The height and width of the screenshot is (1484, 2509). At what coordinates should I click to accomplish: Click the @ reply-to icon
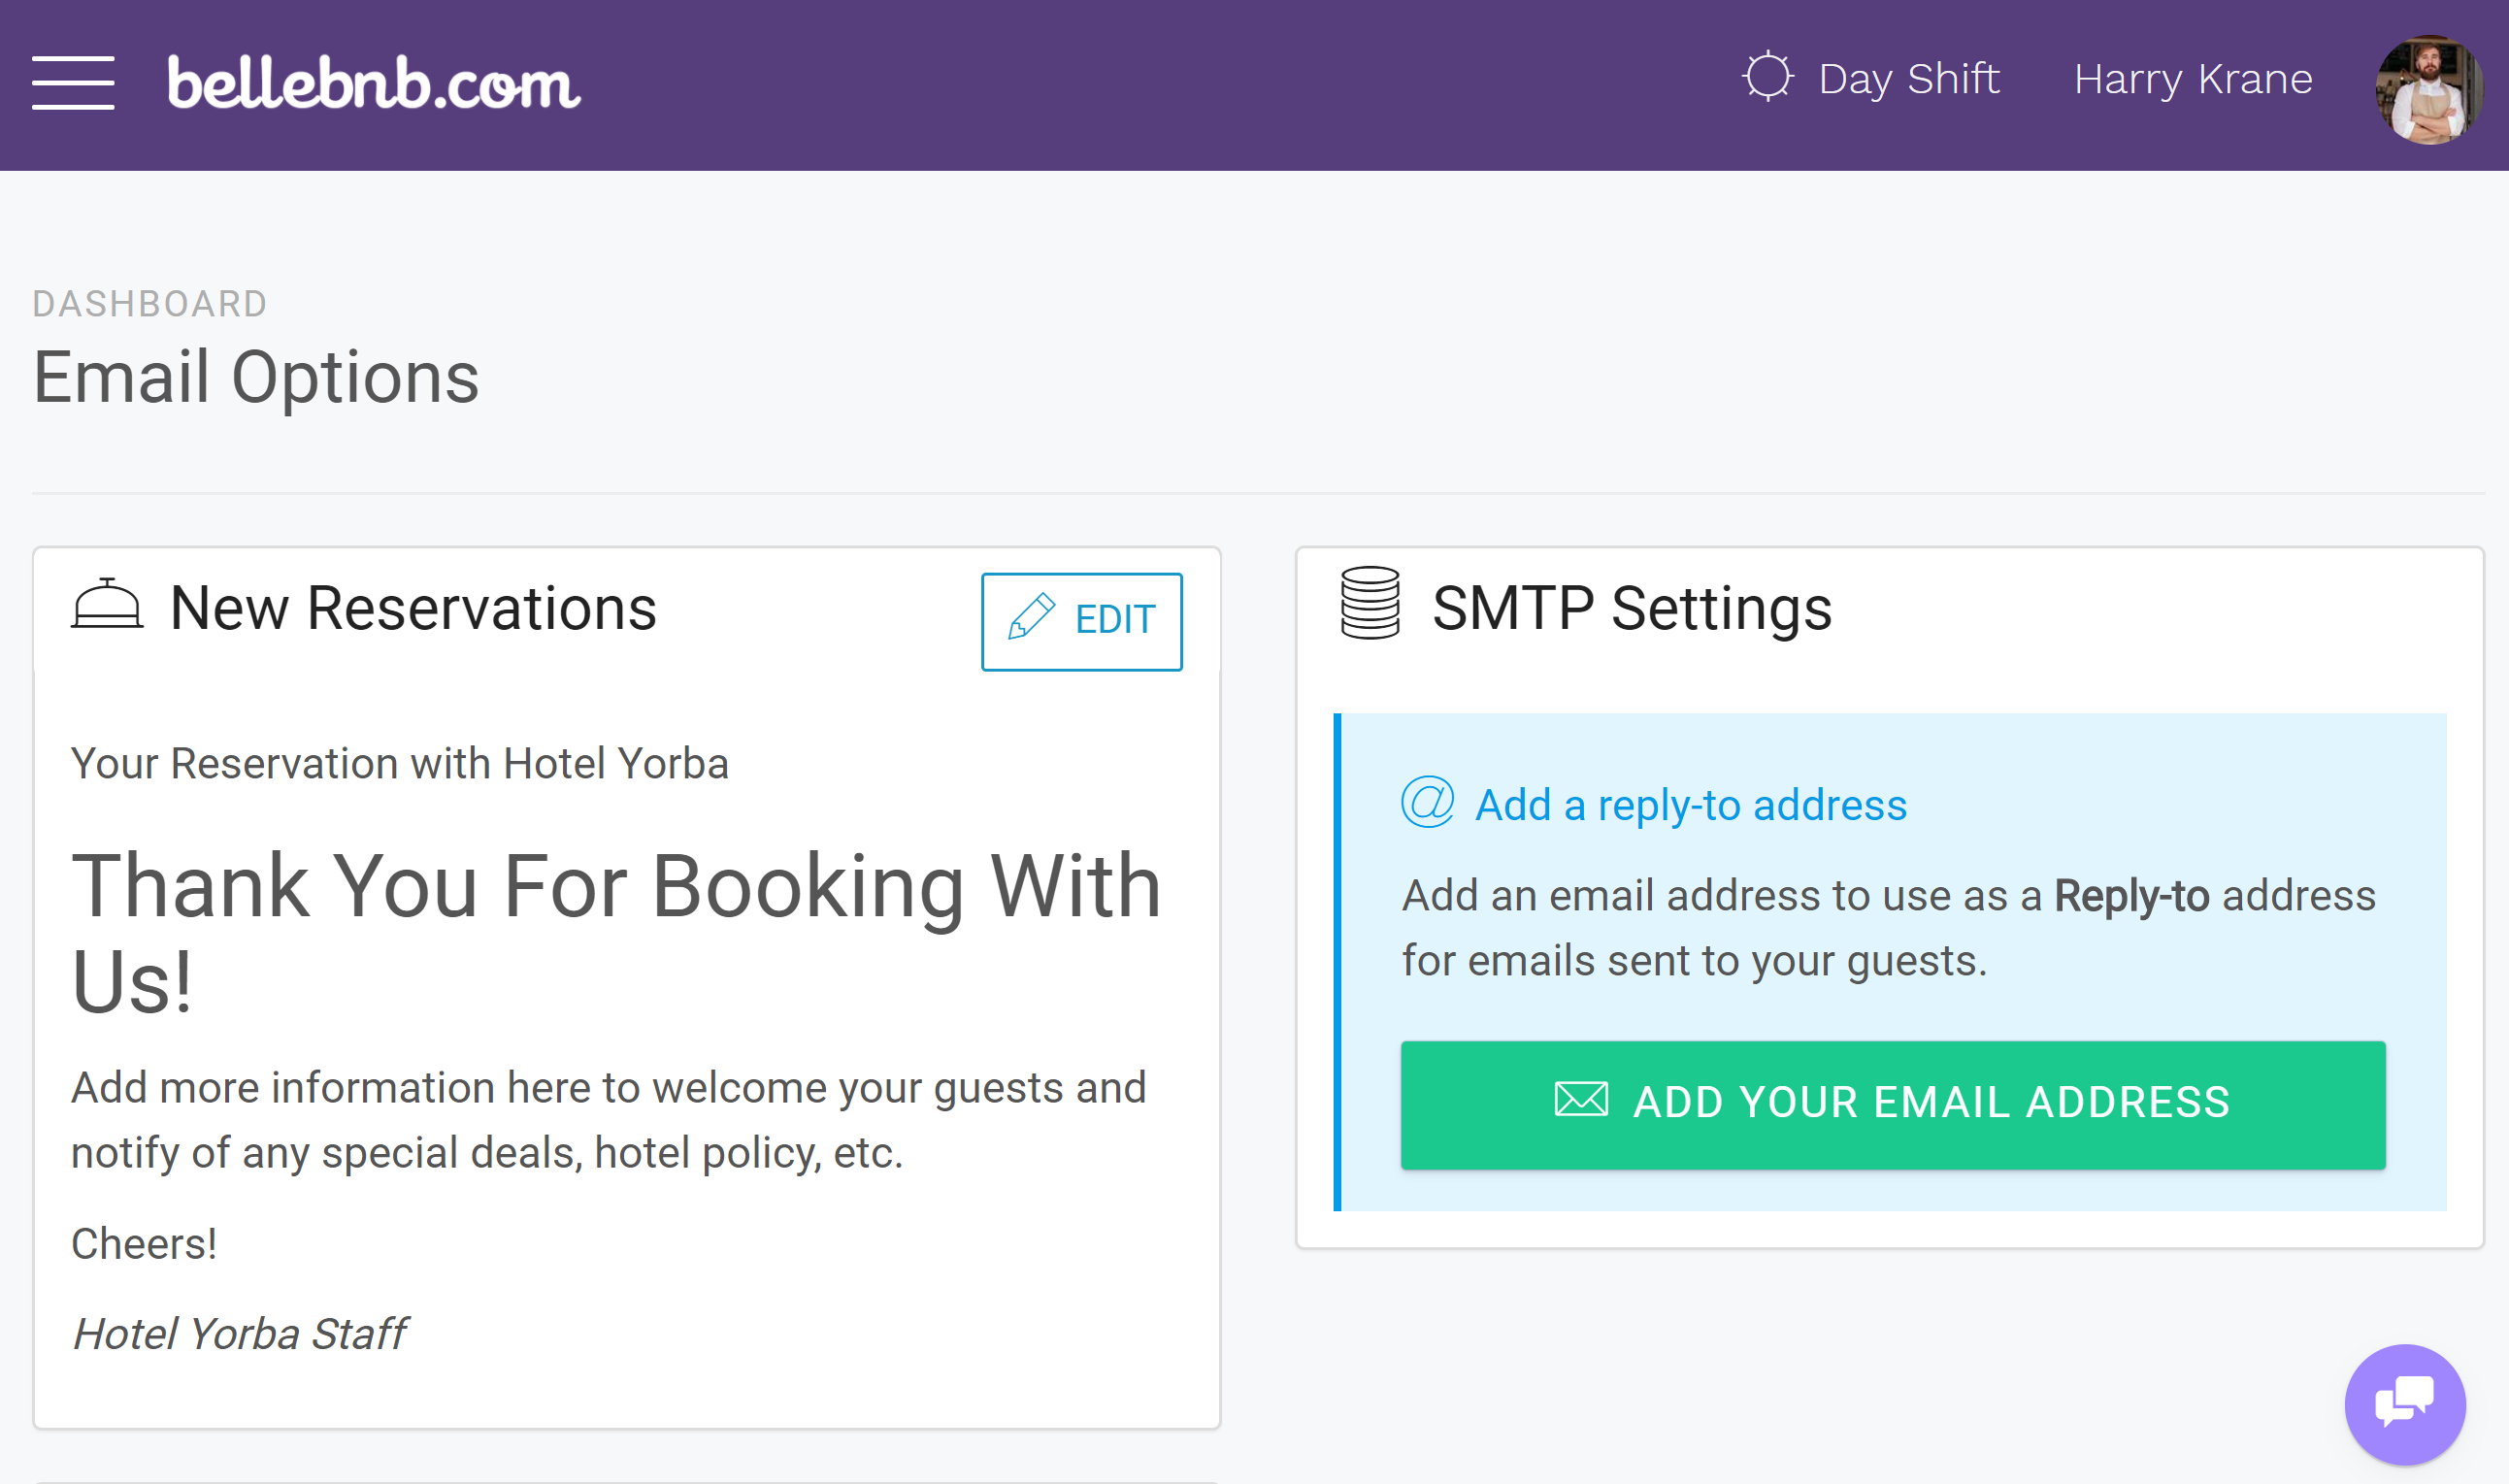(1427, 802)
